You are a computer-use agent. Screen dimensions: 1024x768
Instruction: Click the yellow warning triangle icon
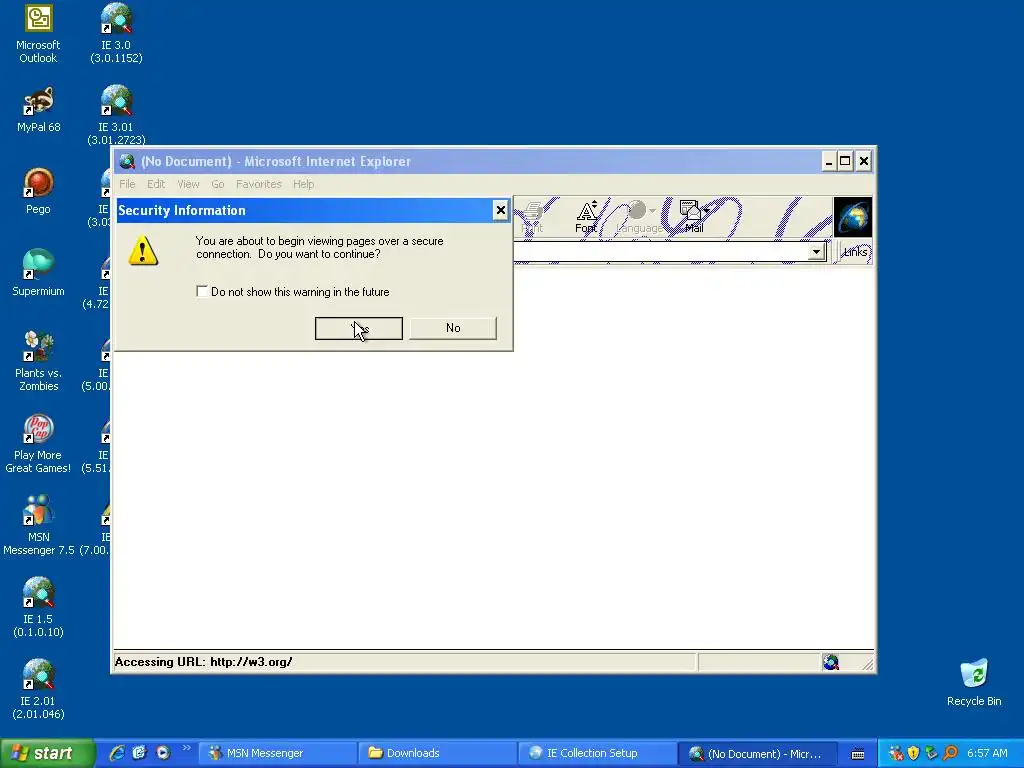pos(143,251)
